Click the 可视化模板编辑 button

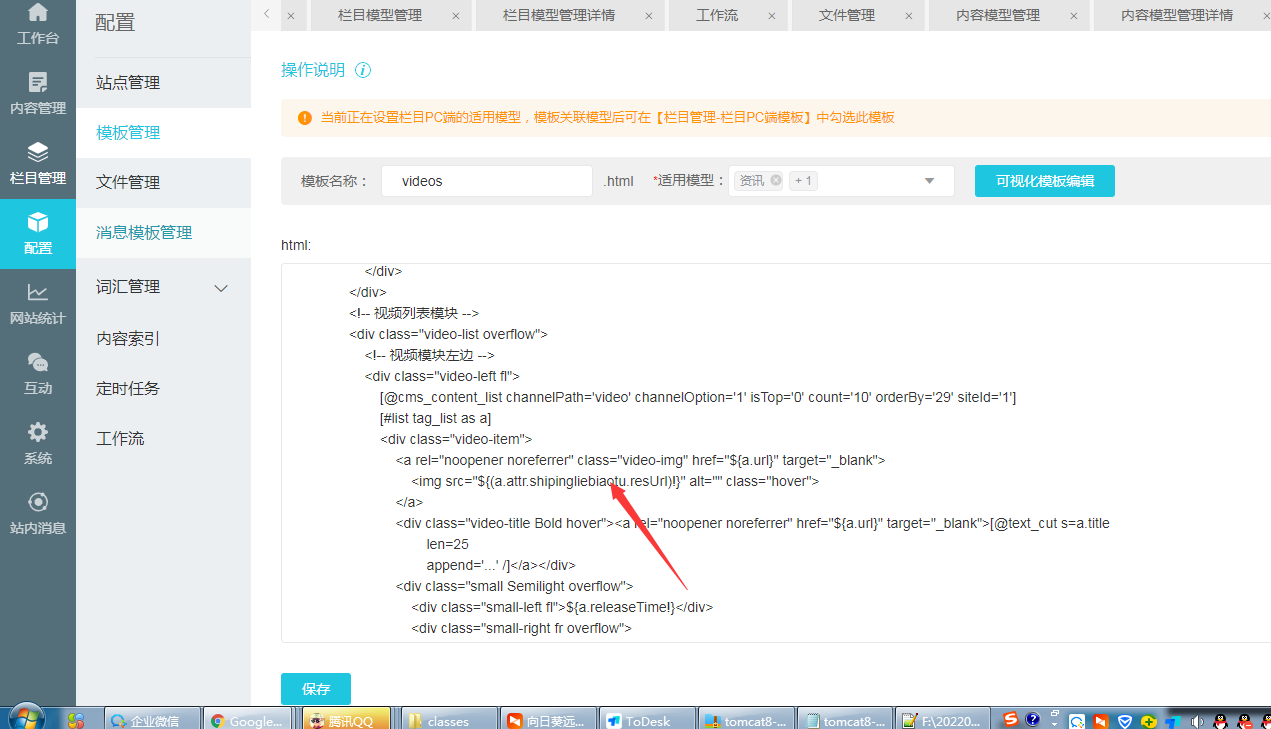pos(1044,181)
